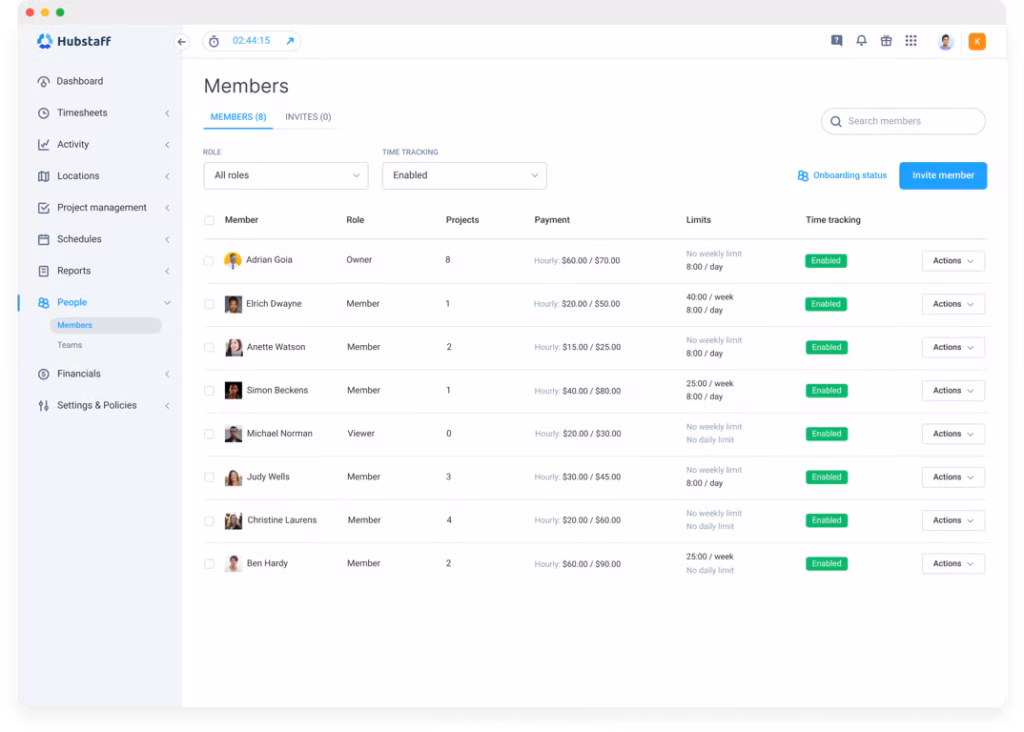
Task: Click the help question mark icon
Action: tap(836, 41)
